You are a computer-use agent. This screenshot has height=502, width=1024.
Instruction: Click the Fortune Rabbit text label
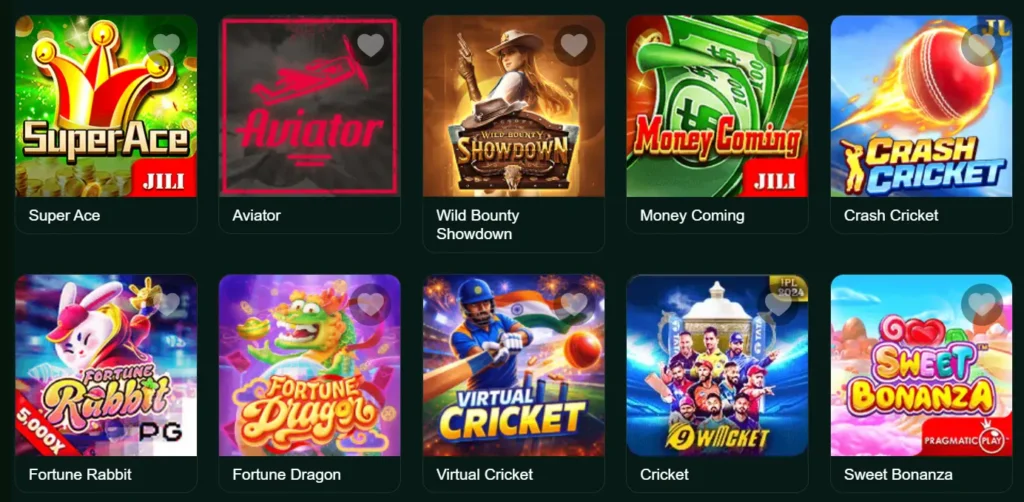tap(80, 475)
